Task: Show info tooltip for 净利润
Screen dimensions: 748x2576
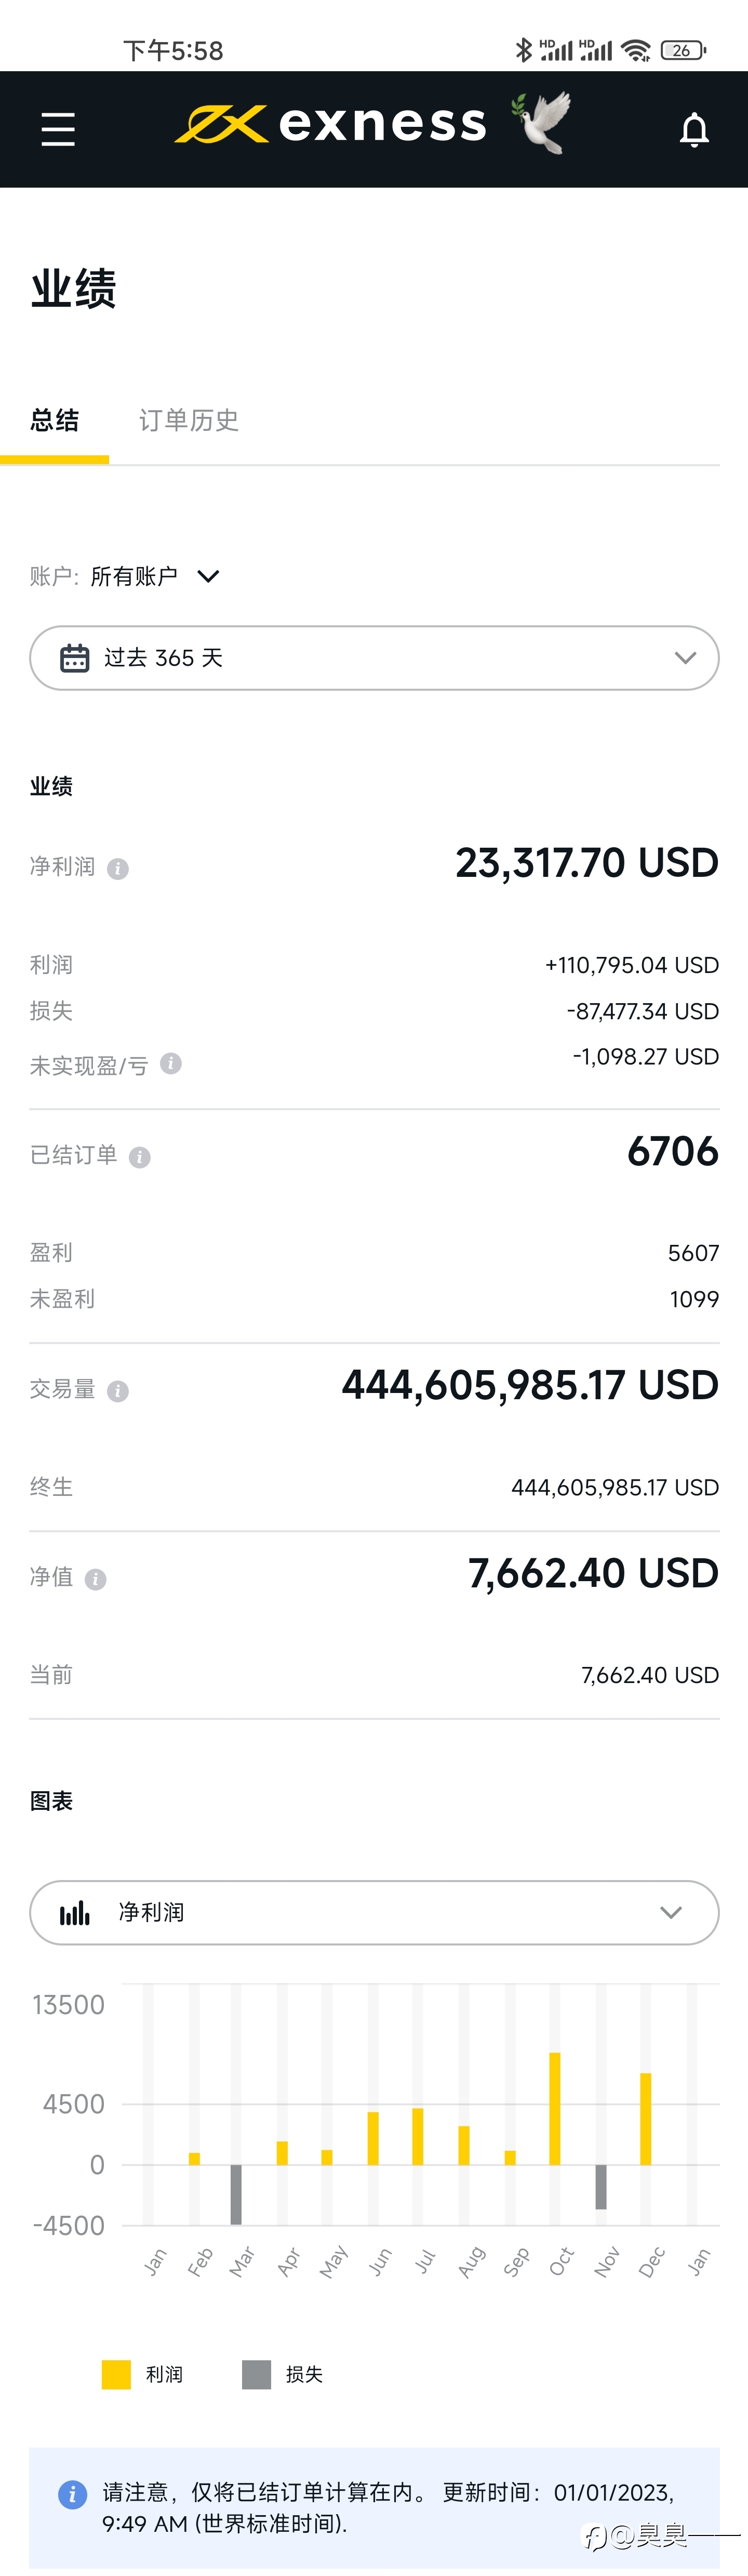Action: (x=118, y=868)
